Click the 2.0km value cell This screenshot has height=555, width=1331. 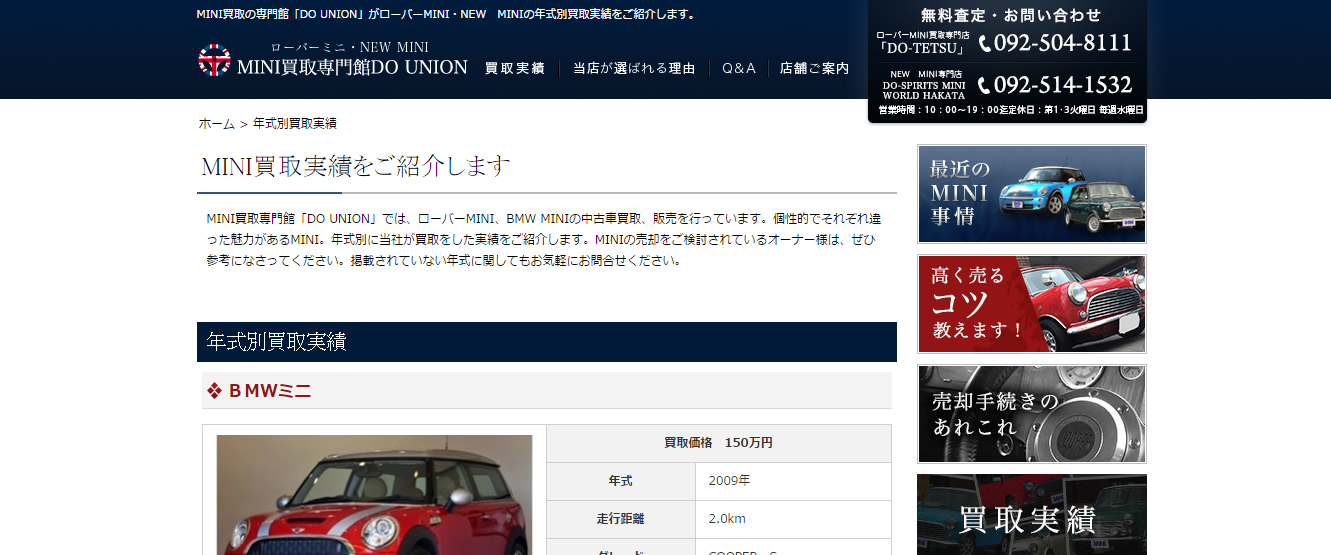click(x=793, y=519)
